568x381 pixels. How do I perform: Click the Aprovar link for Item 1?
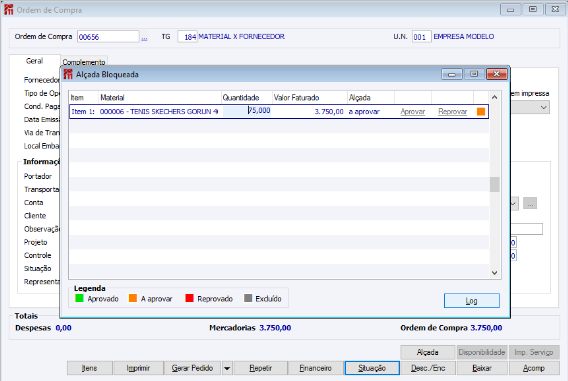click(413, 112)
